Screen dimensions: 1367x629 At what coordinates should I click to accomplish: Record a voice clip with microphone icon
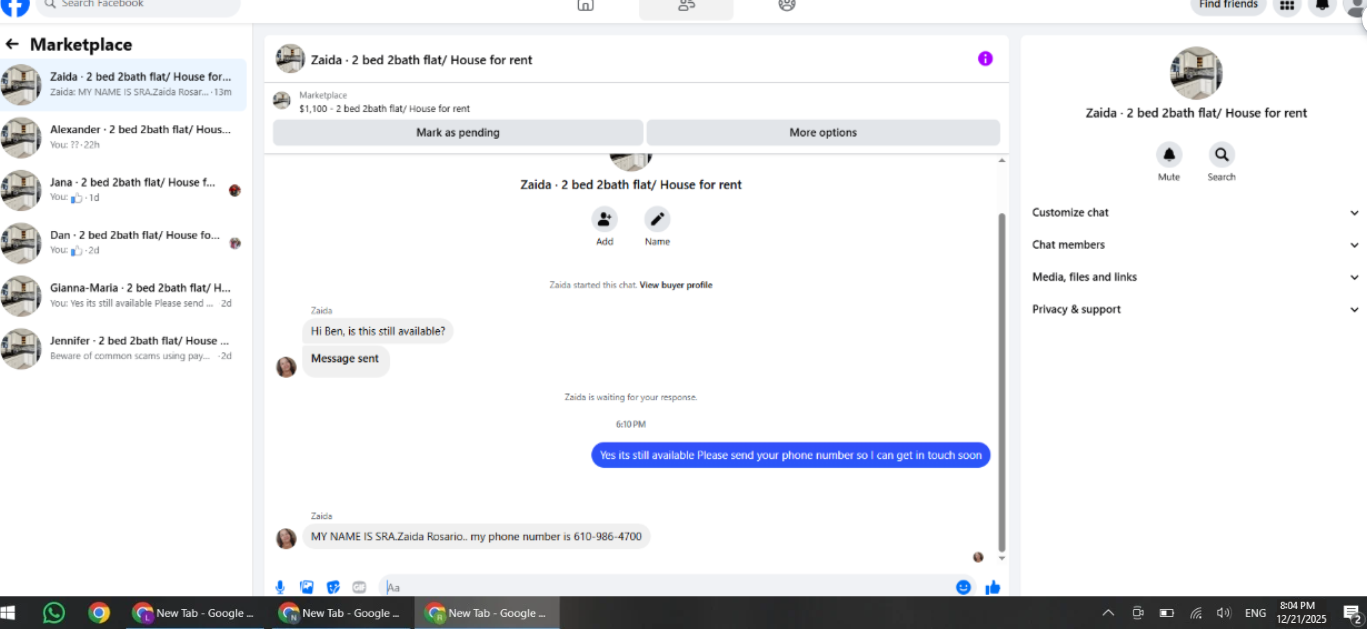[280, 587]
